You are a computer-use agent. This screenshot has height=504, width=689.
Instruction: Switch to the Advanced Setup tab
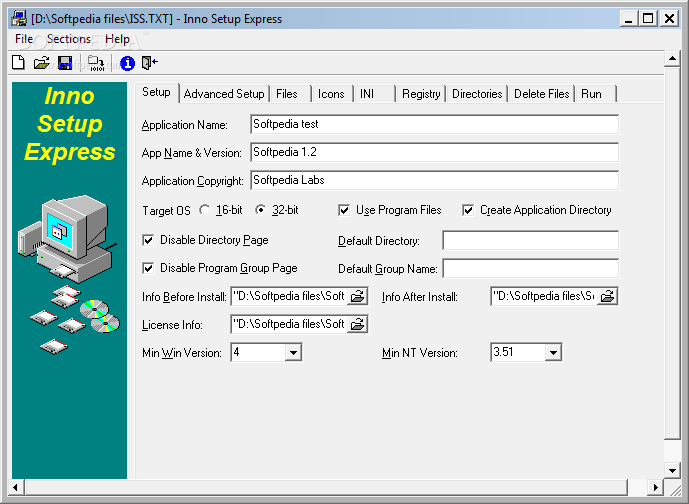click(224, 94)
